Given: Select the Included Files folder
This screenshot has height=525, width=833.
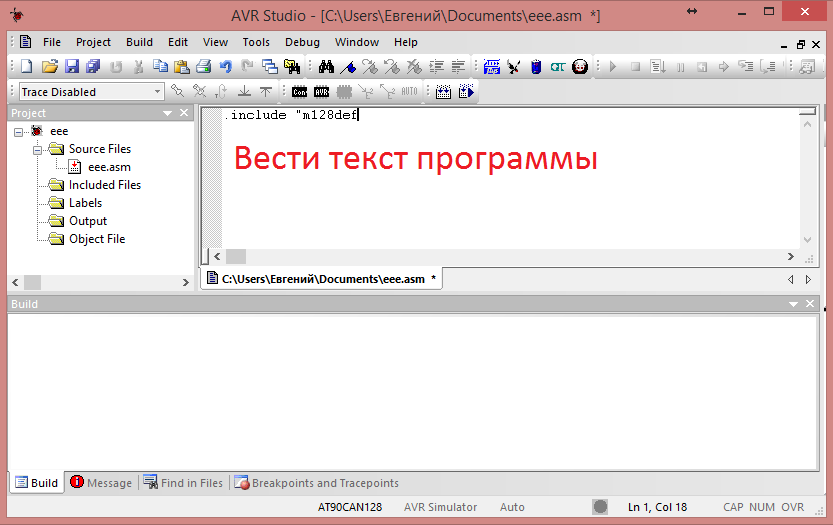Looking at the screenshot, I should point(105,185).
